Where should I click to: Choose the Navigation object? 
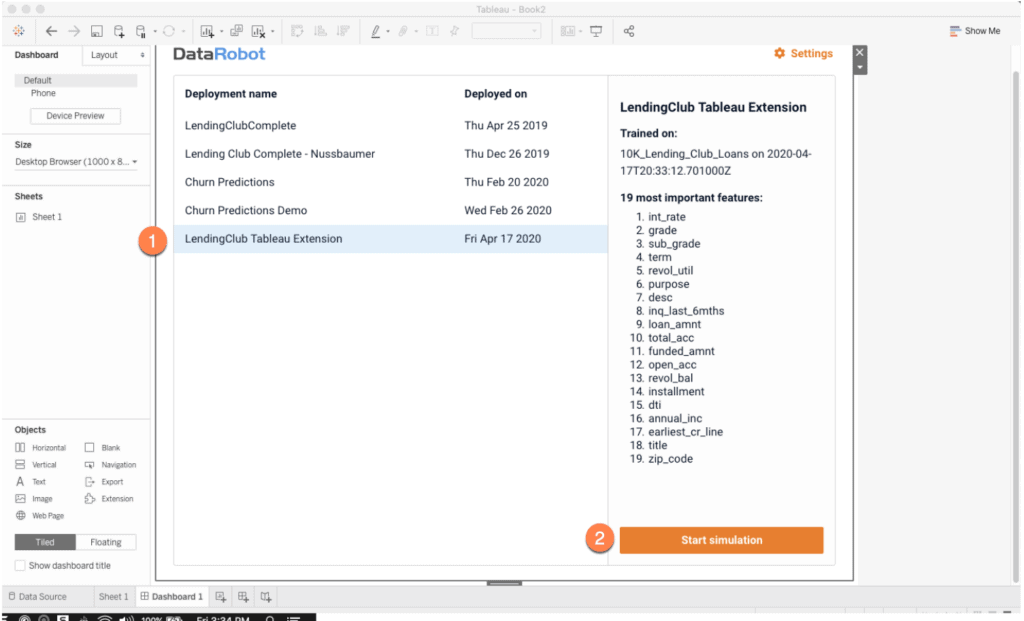110,465
